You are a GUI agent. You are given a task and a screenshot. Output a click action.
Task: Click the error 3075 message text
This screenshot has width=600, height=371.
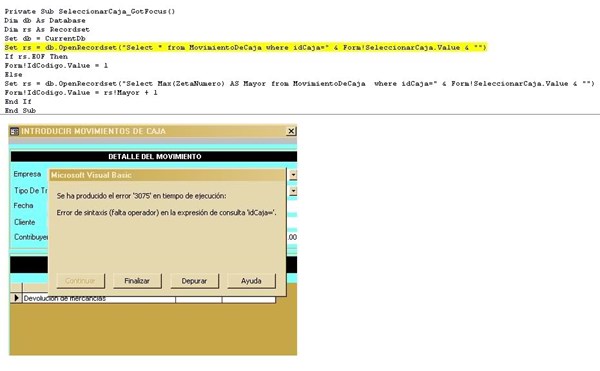(x=141, y=196)
